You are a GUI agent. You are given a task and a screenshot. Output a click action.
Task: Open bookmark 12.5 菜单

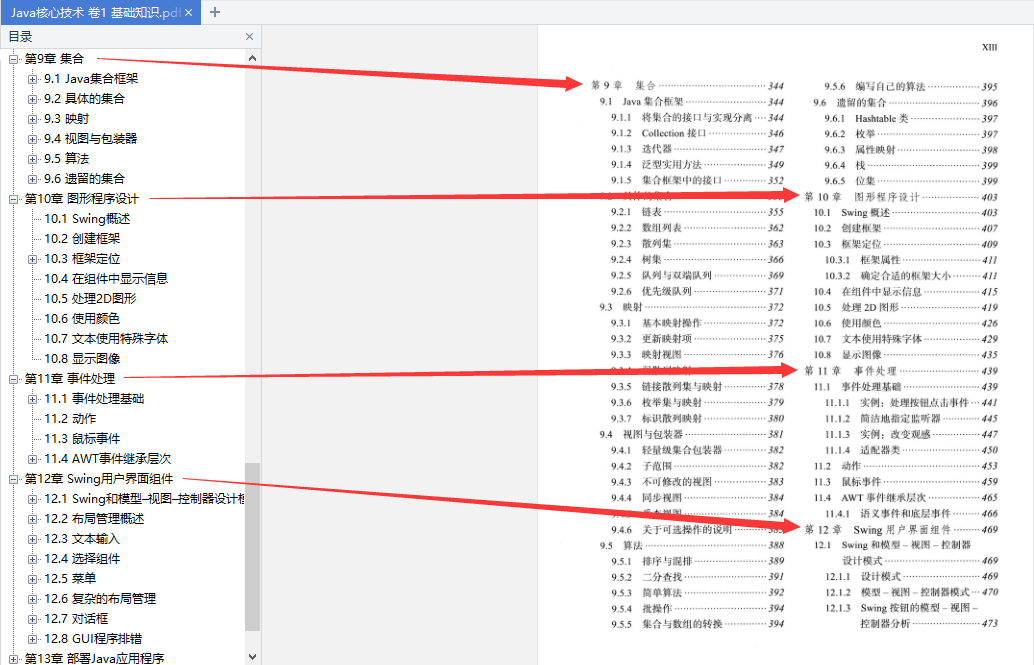(x=71, y=579)
